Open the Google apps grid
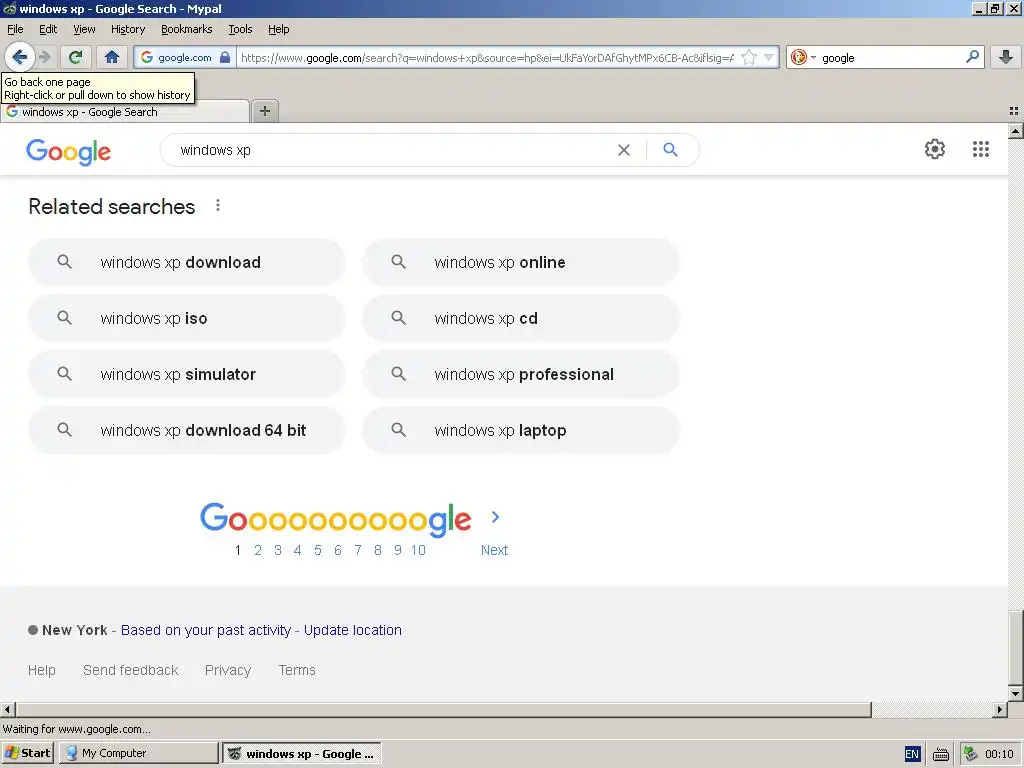The height and width of the screenshot is (768, 1024). pos(980,150)
